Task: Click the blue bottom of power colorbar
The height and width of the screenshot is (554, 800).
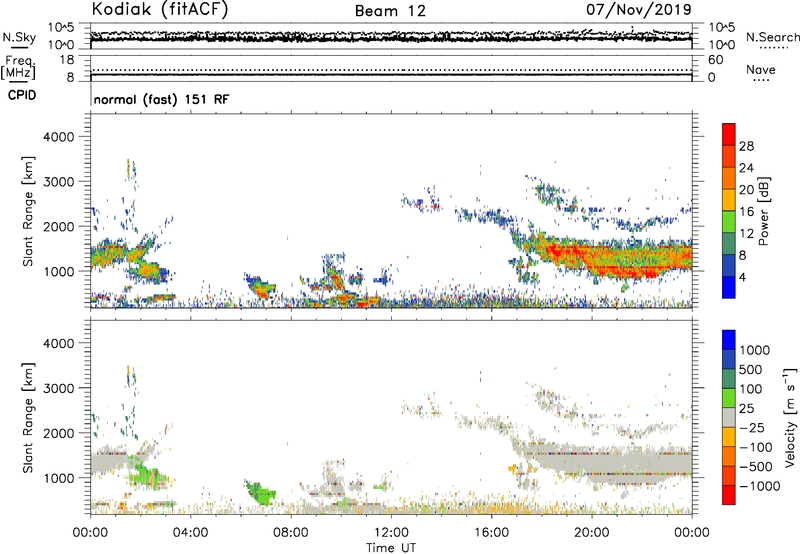Action: [x=729, y=288]
